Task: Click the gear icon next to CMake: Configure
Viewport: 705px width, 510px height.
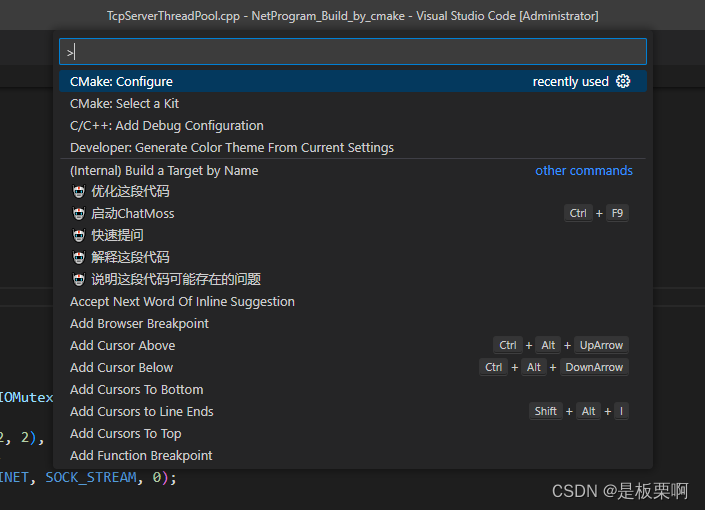Action: point(623,81)
